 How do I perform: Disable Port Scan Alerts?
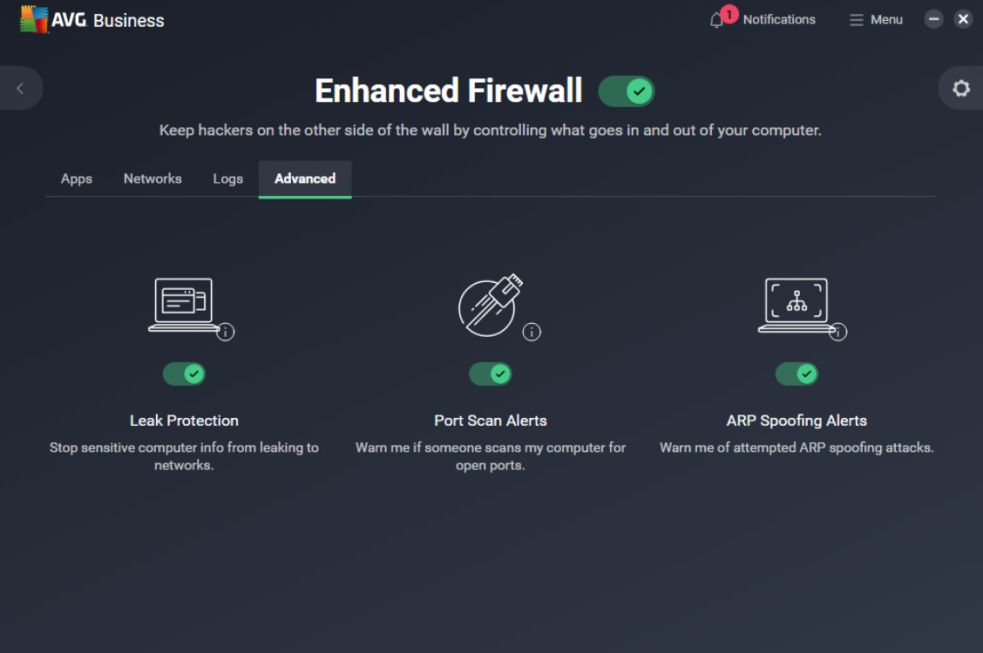pyautogui.click(x=490, y=373)
